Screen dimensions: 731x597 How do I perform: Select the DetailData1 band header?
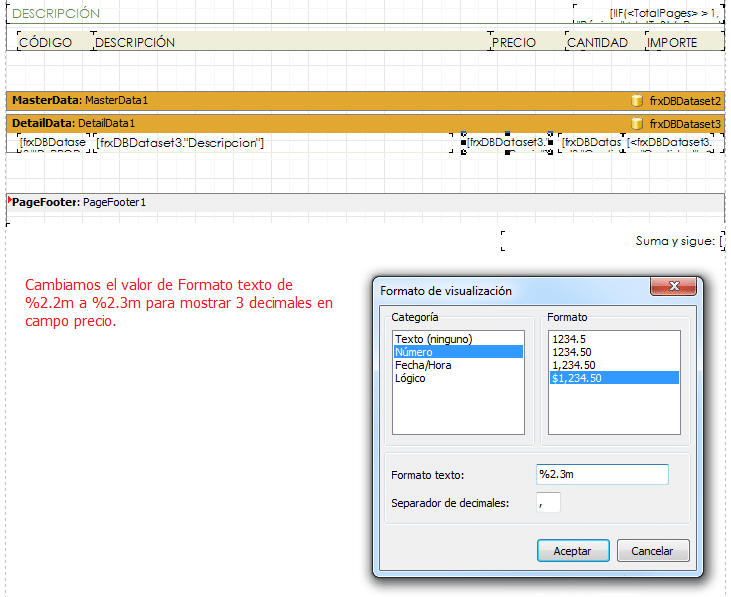(x=366, y=124)
